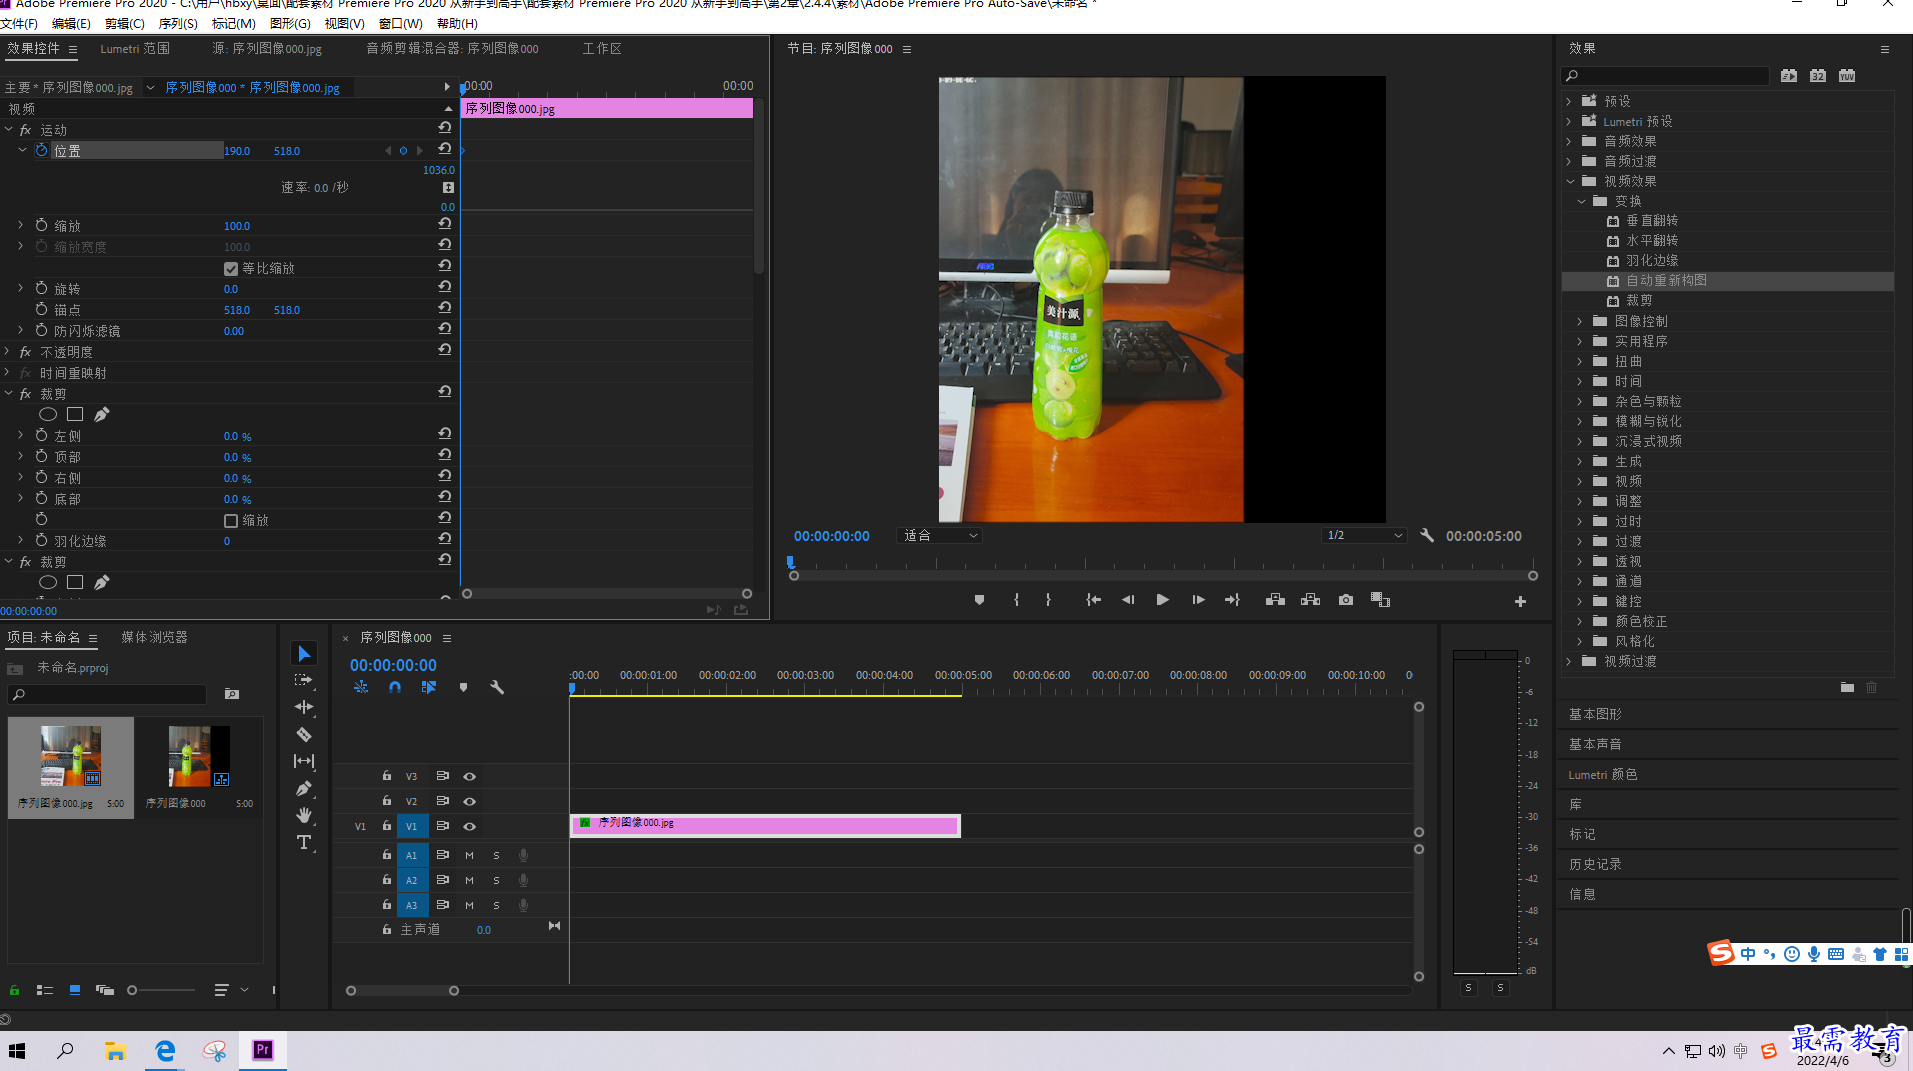The height and width of the screenshot is (1071, 1913).
Task: Toggle linked selection in timeline
Action: click(x=429, y=687)
